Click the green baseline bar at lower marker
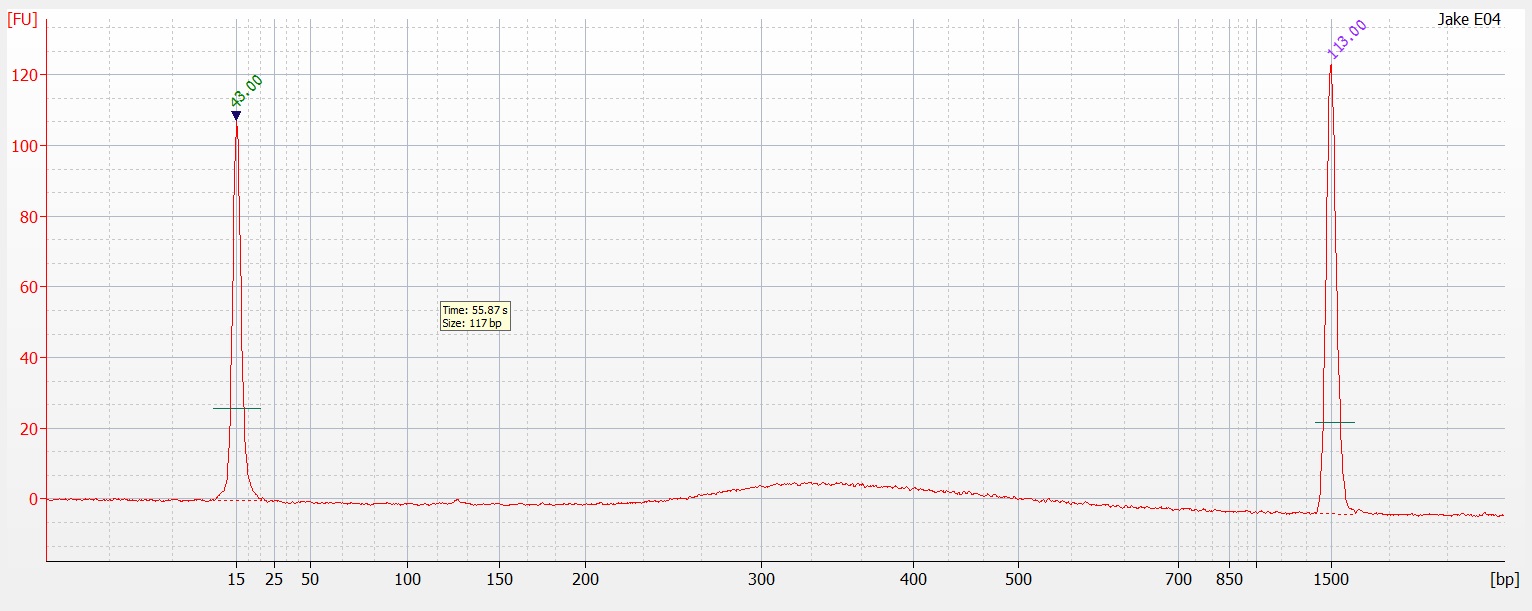 click(237, 408)
